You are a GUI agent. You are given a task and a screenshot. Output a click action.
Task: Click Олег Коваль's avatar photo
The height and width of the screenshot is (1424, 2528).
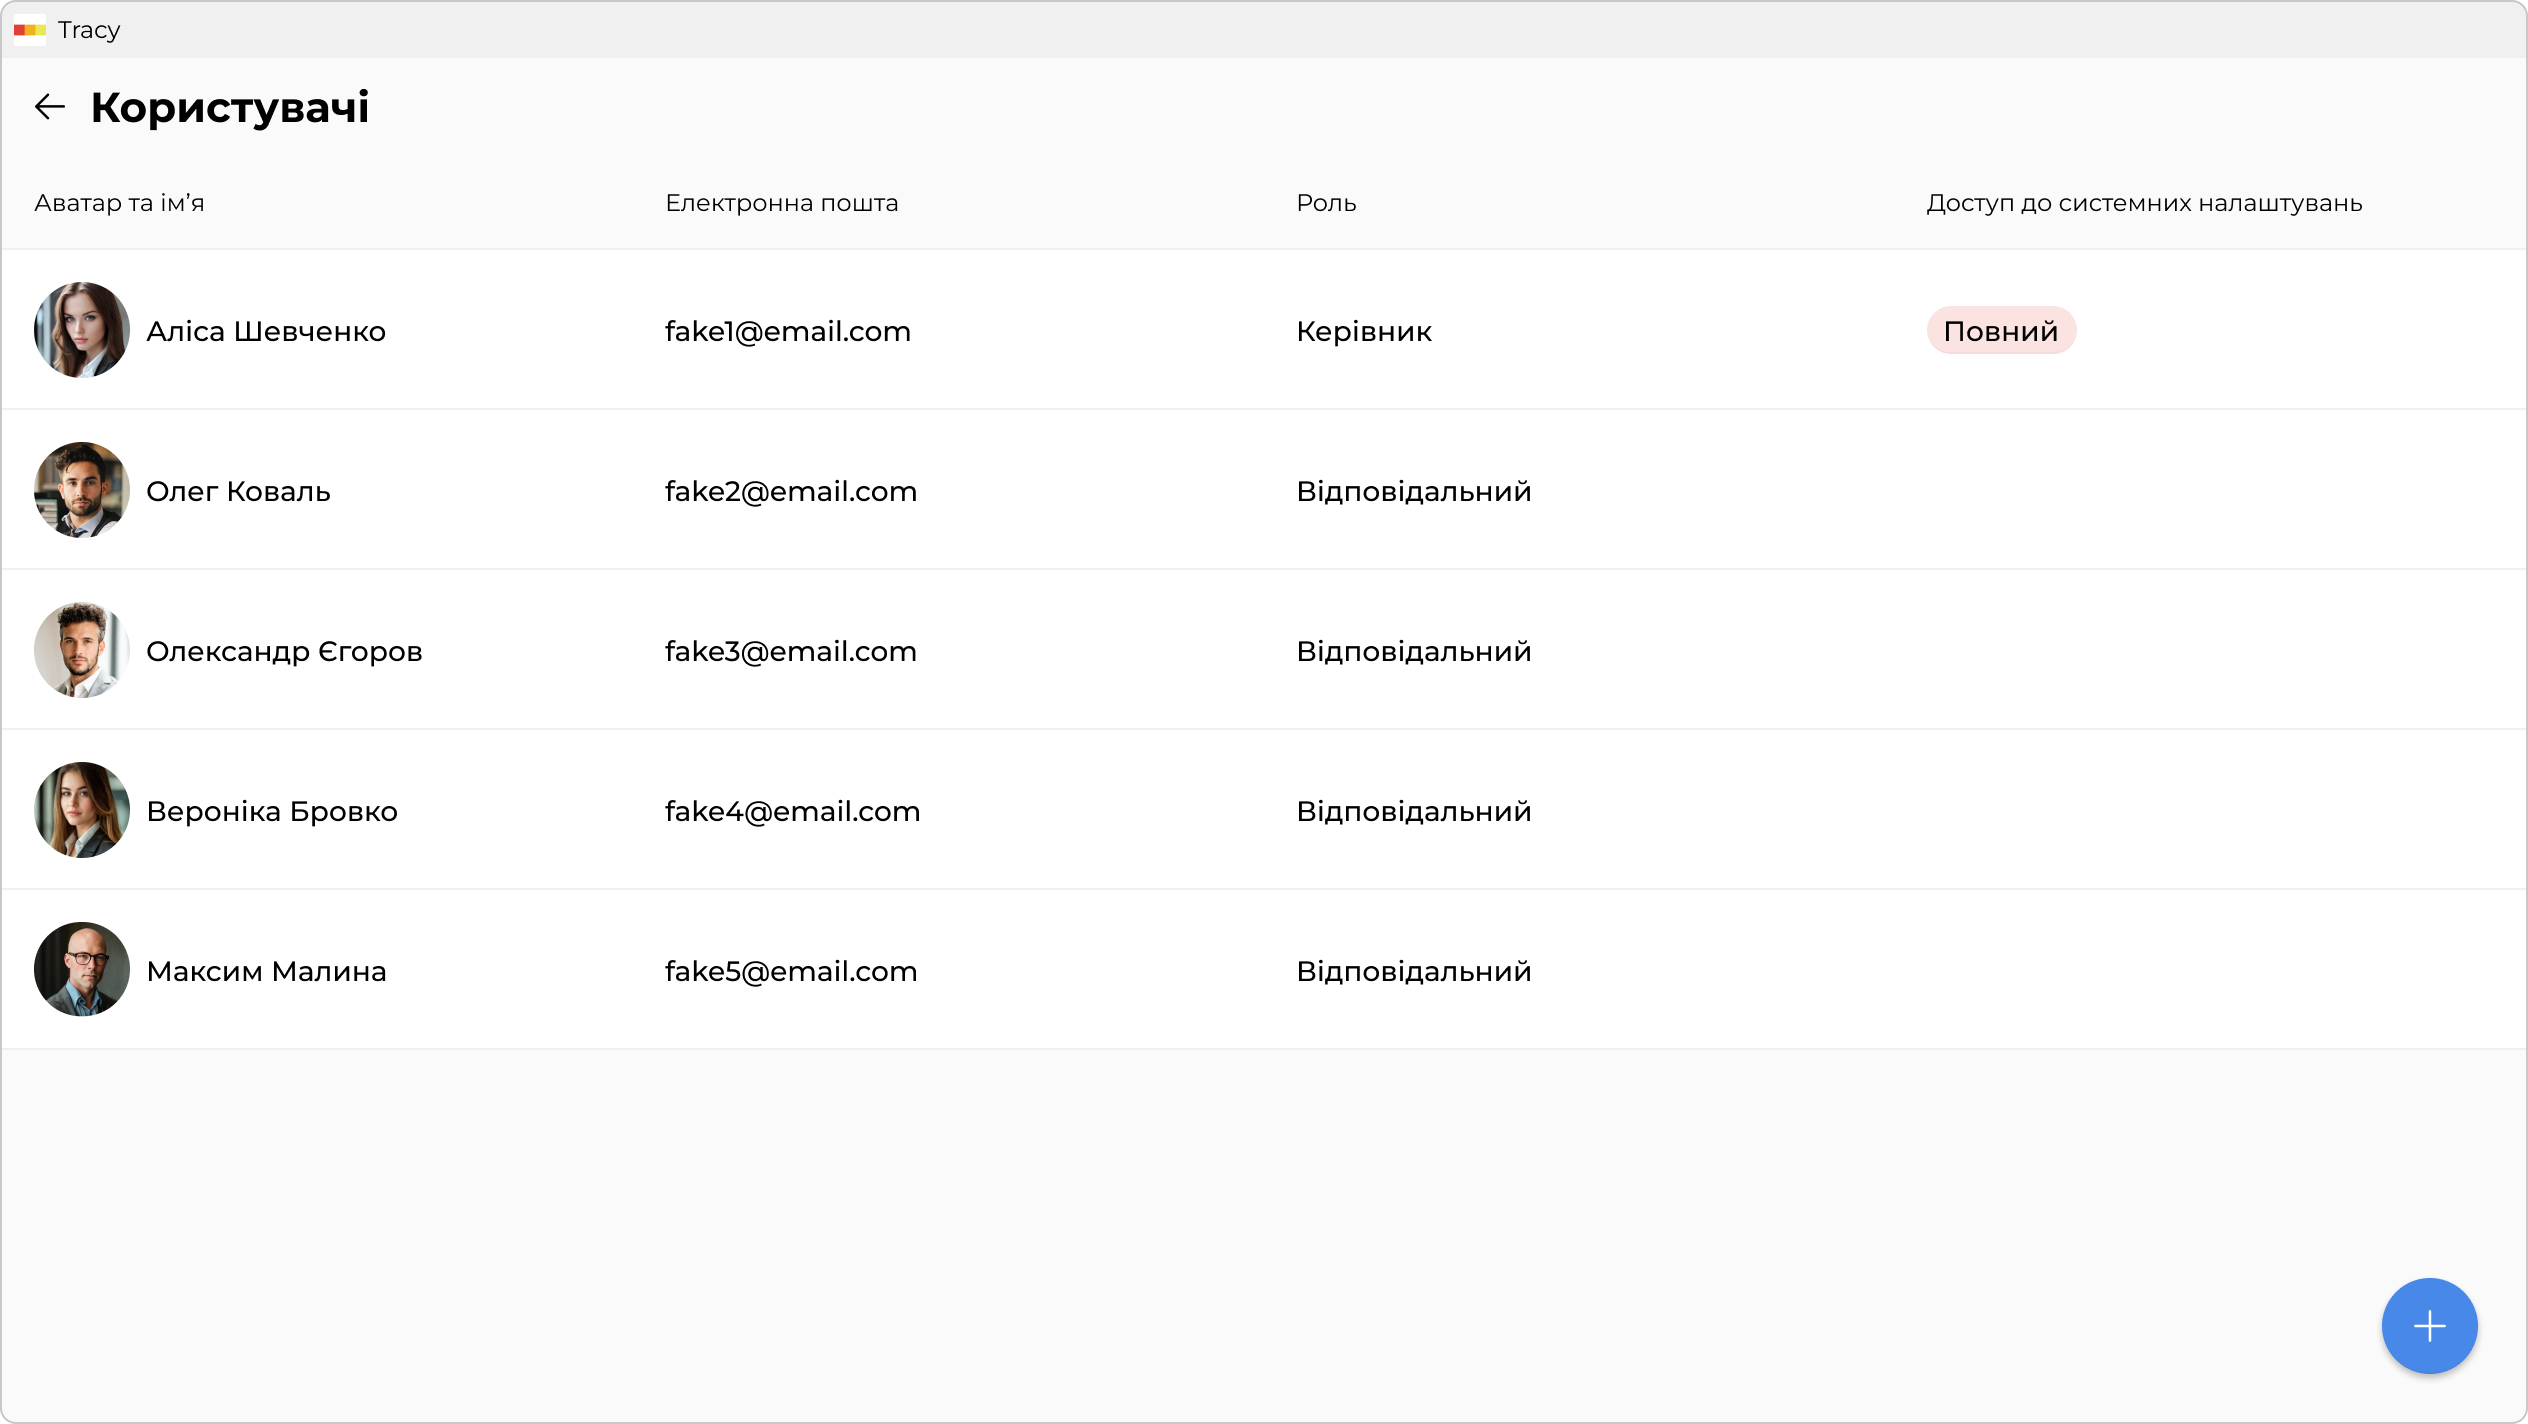point(82,490)
